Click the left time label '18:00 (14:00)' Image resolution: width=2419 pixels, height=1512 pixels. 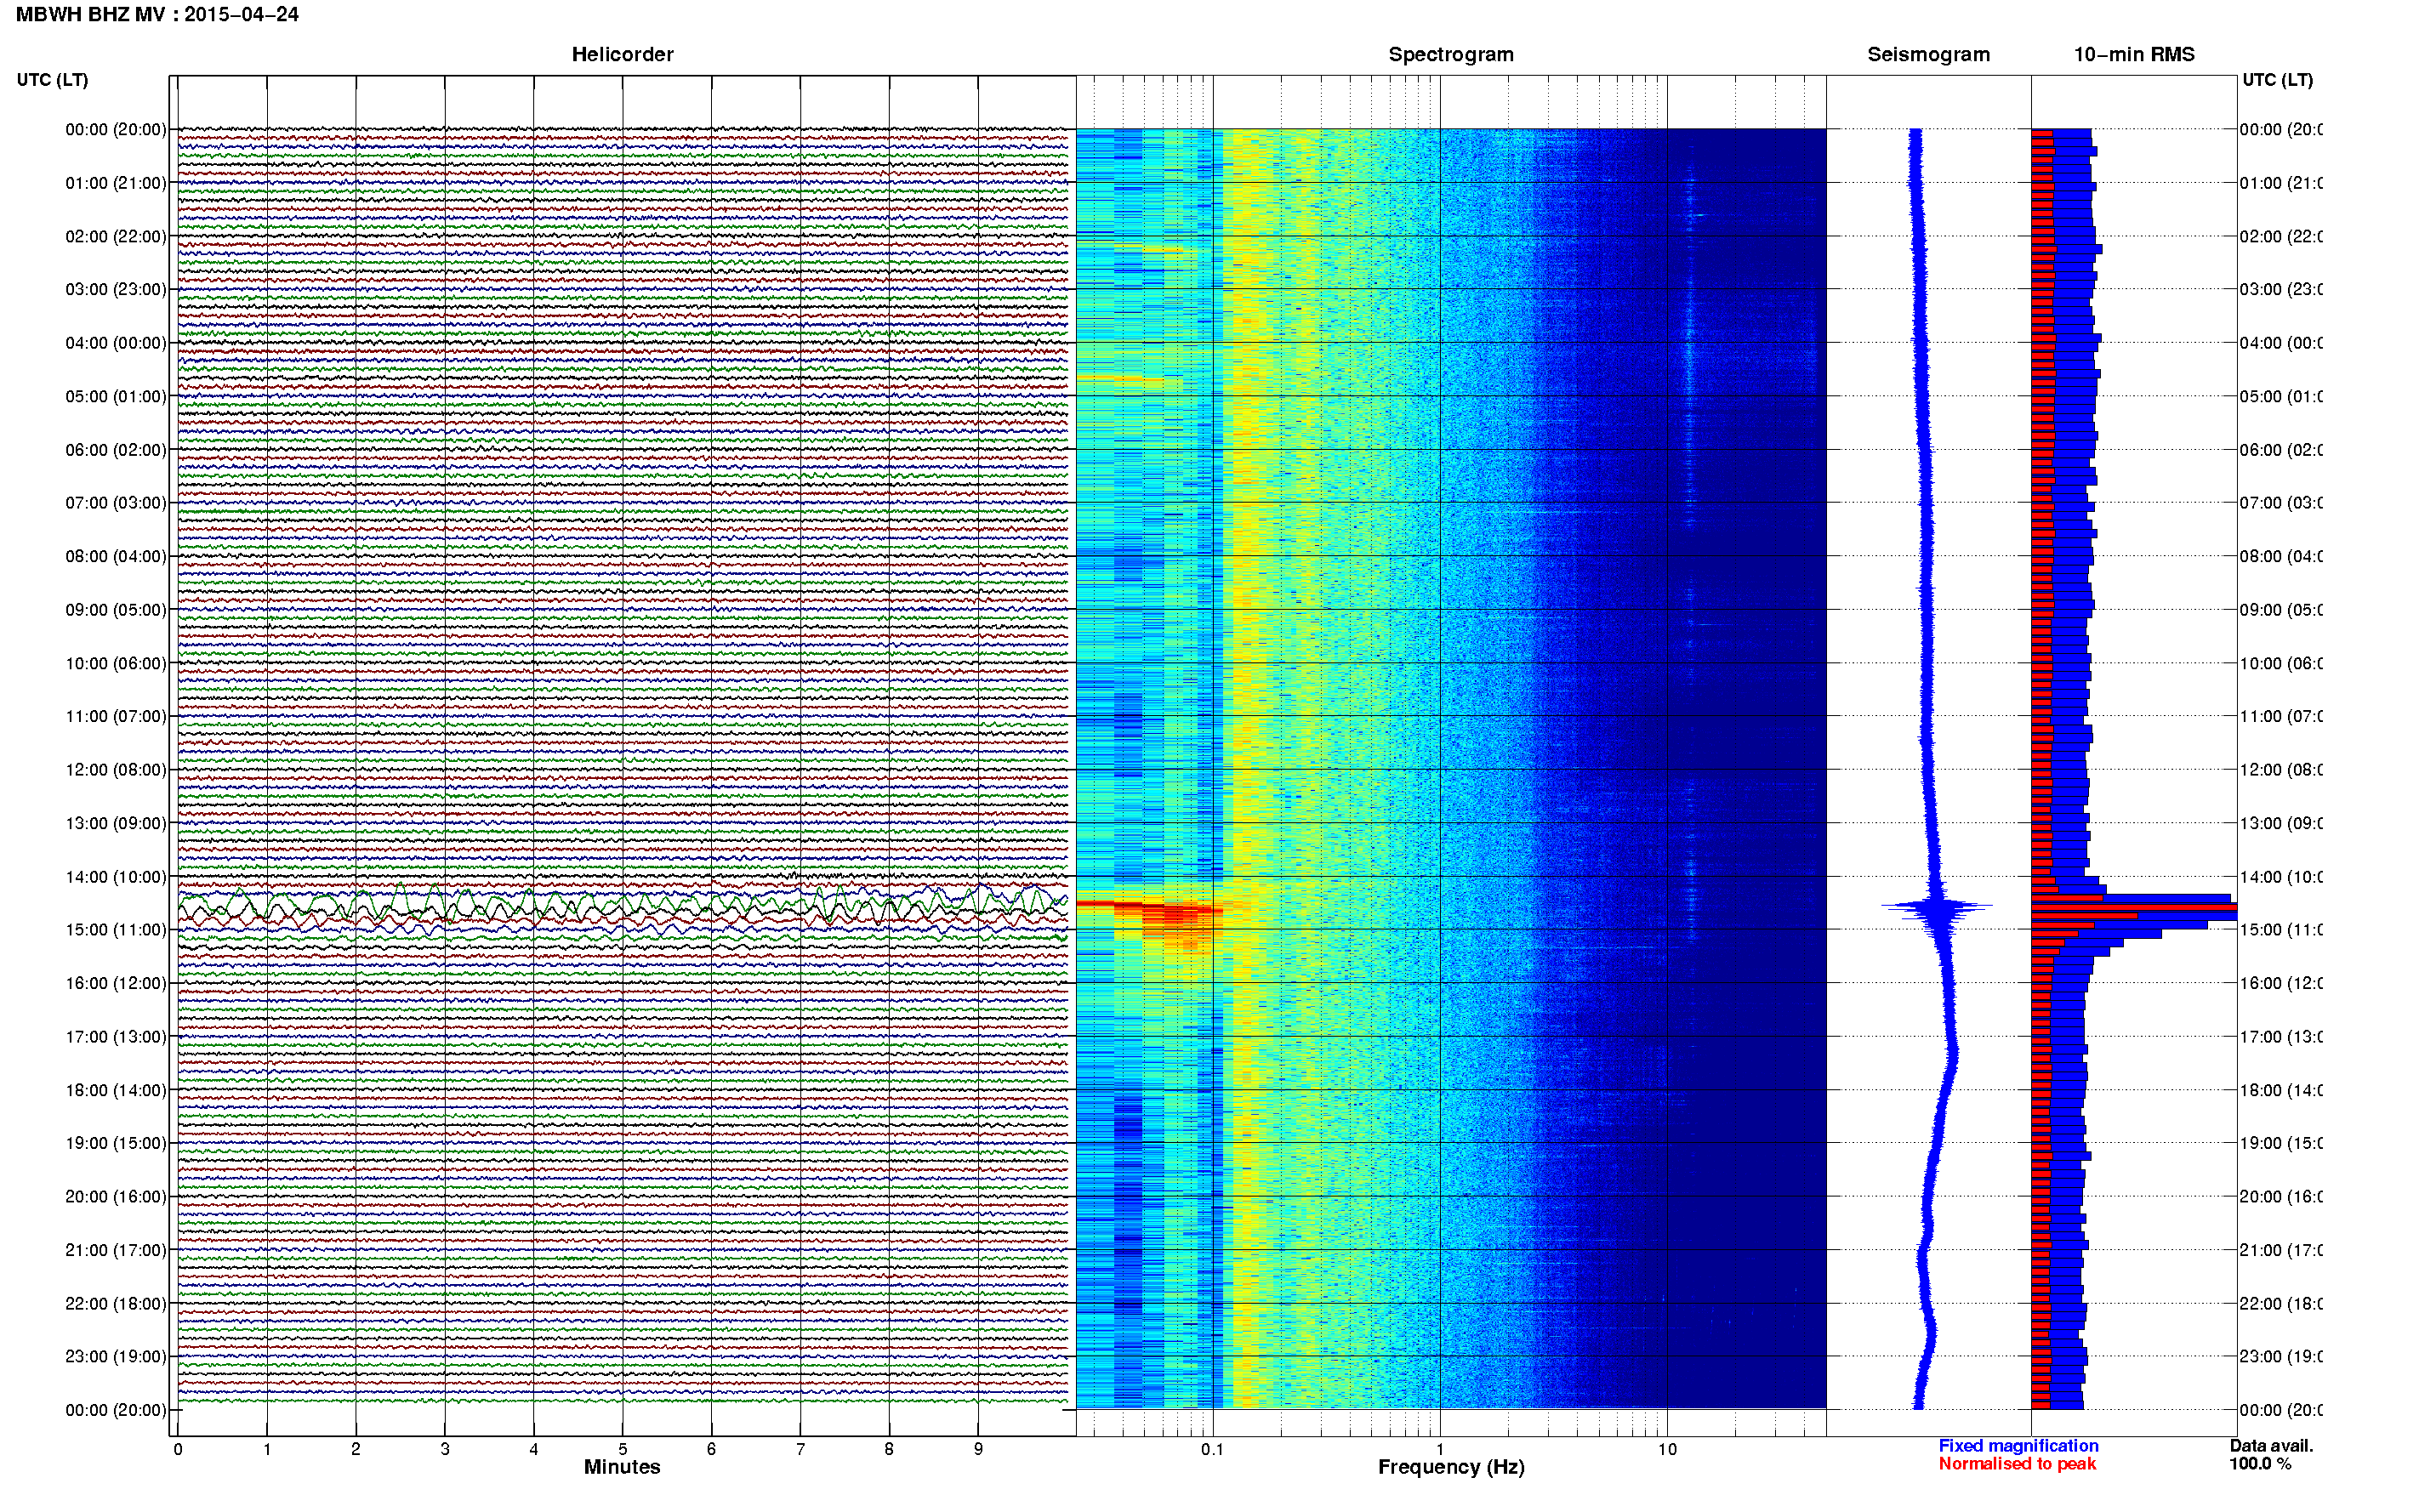tap(116, 1090)
